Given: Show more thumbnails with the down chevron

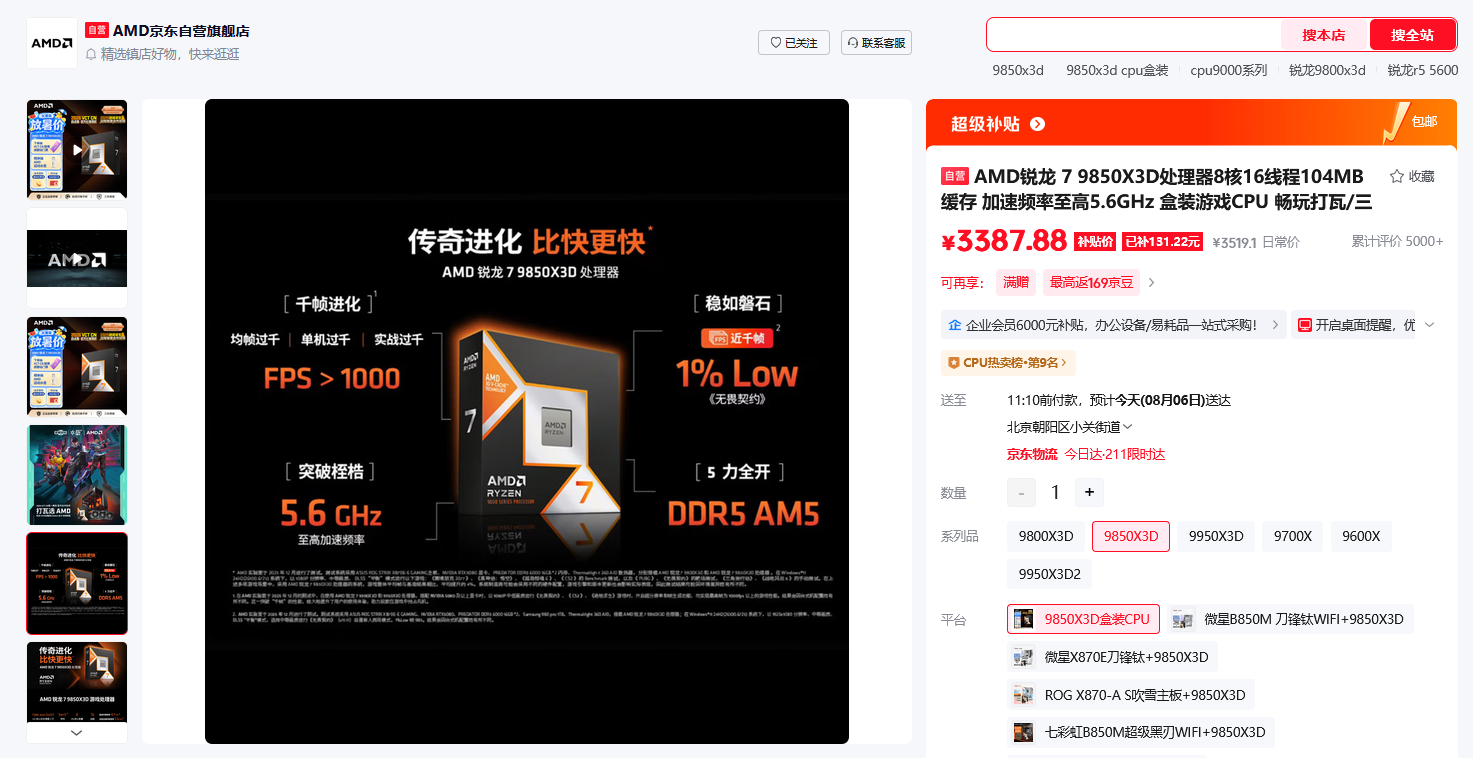Looking at the screenshot, I should pyautogui.click(x=77, y=733).
